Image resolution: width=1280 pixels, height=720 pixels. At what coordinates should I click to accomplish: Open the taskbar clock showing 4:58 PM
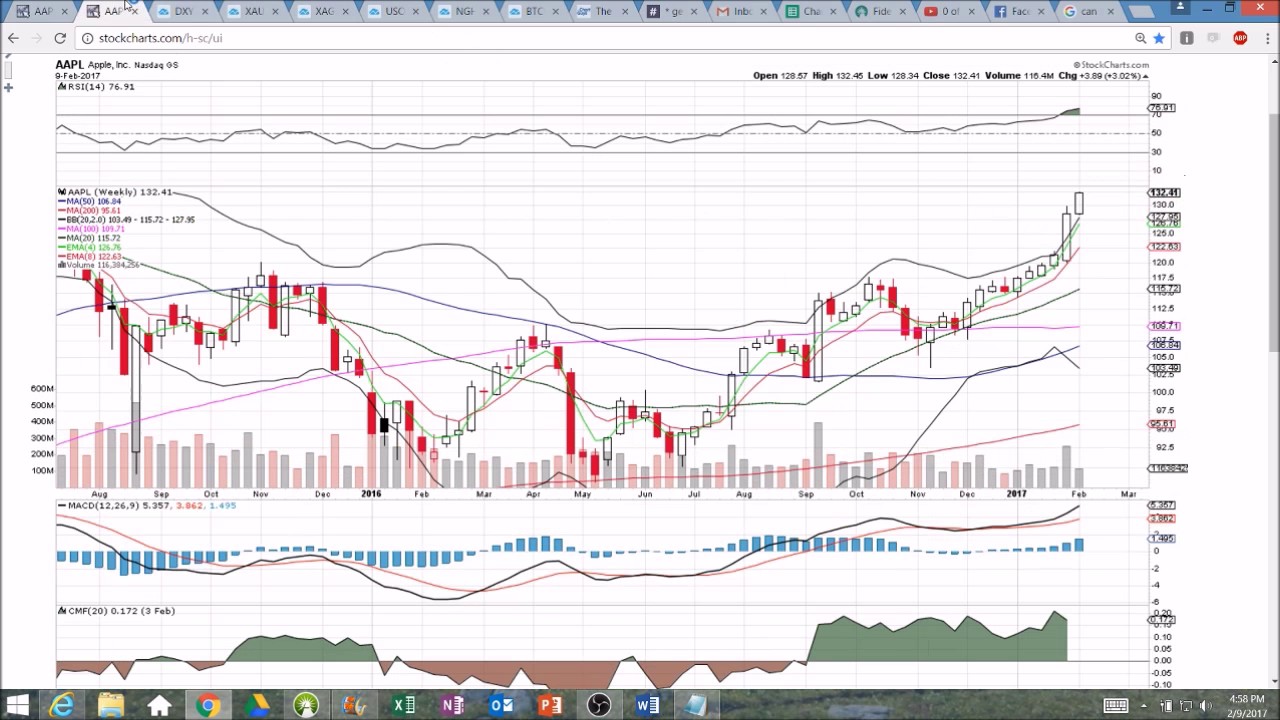(x=1246, y=706)
